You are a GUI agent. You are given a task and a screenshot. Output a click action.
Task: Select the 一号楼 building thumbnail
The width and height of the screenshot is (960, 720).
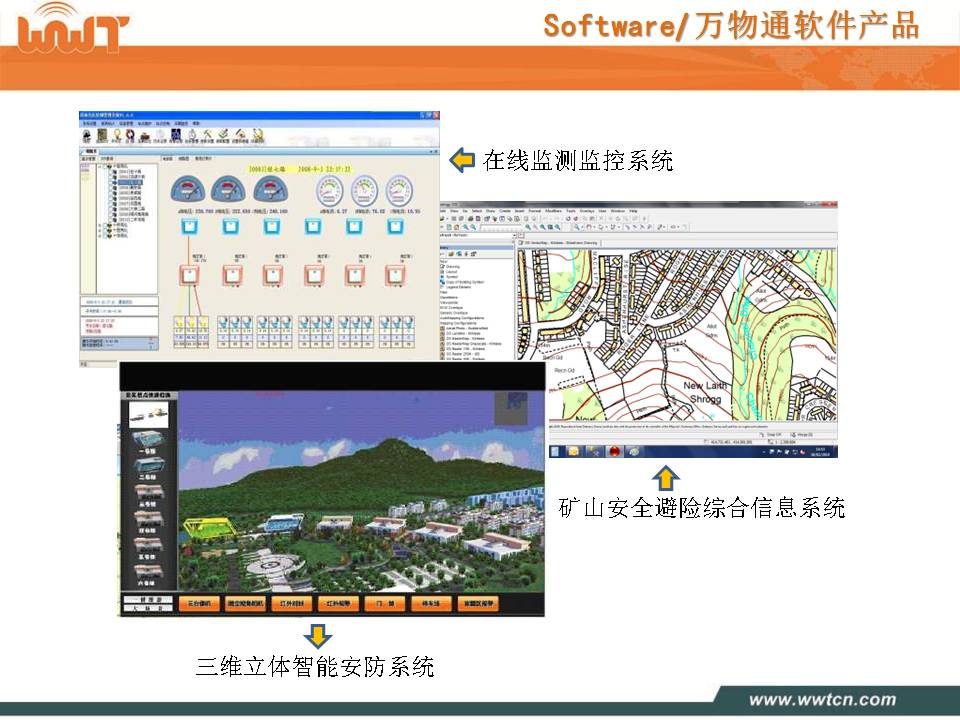149,440
